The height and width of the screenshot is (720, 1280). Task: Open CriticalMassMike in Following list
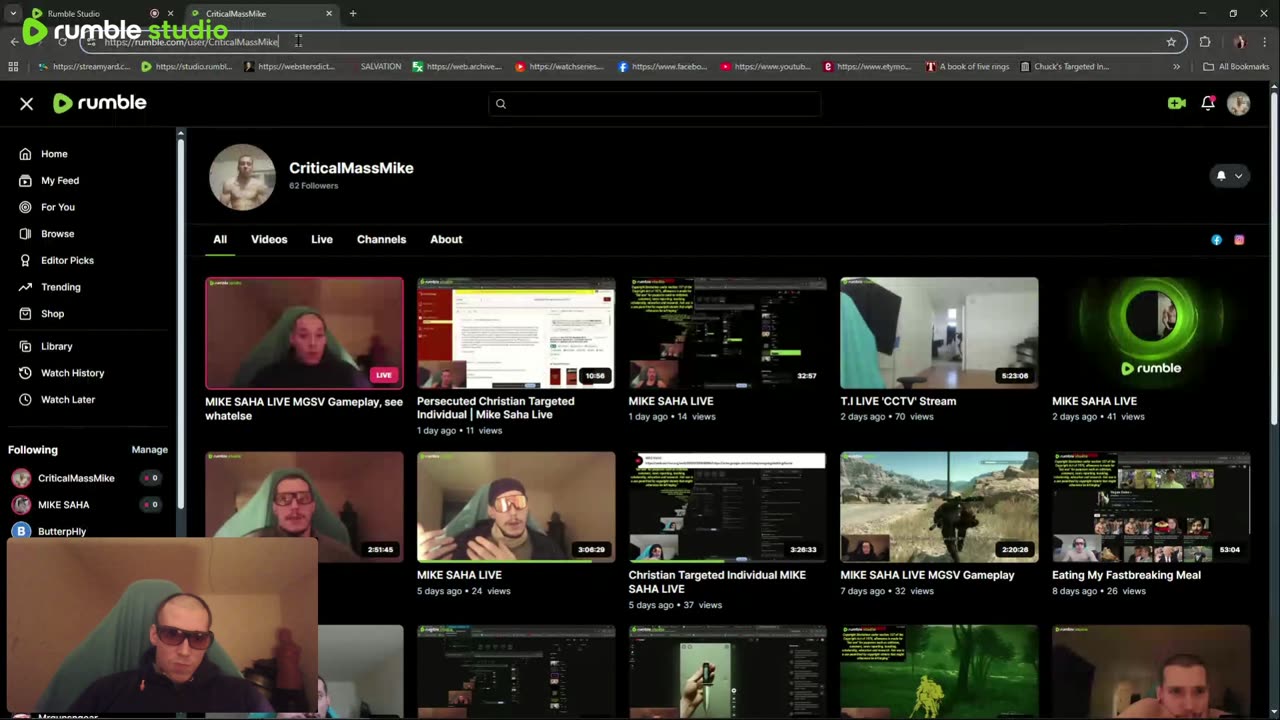click(76, 478)
